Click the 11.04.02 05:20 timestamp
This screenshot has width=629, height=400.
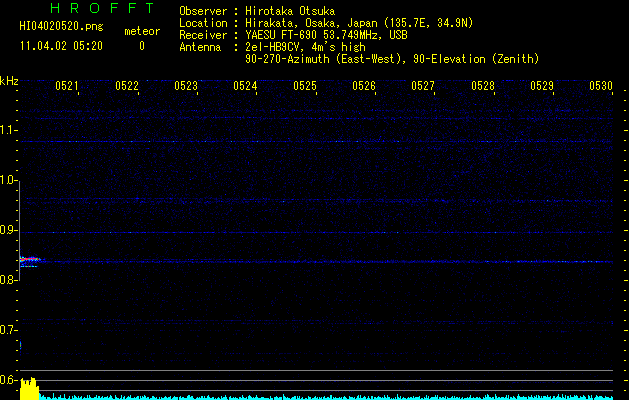point(61,46)
